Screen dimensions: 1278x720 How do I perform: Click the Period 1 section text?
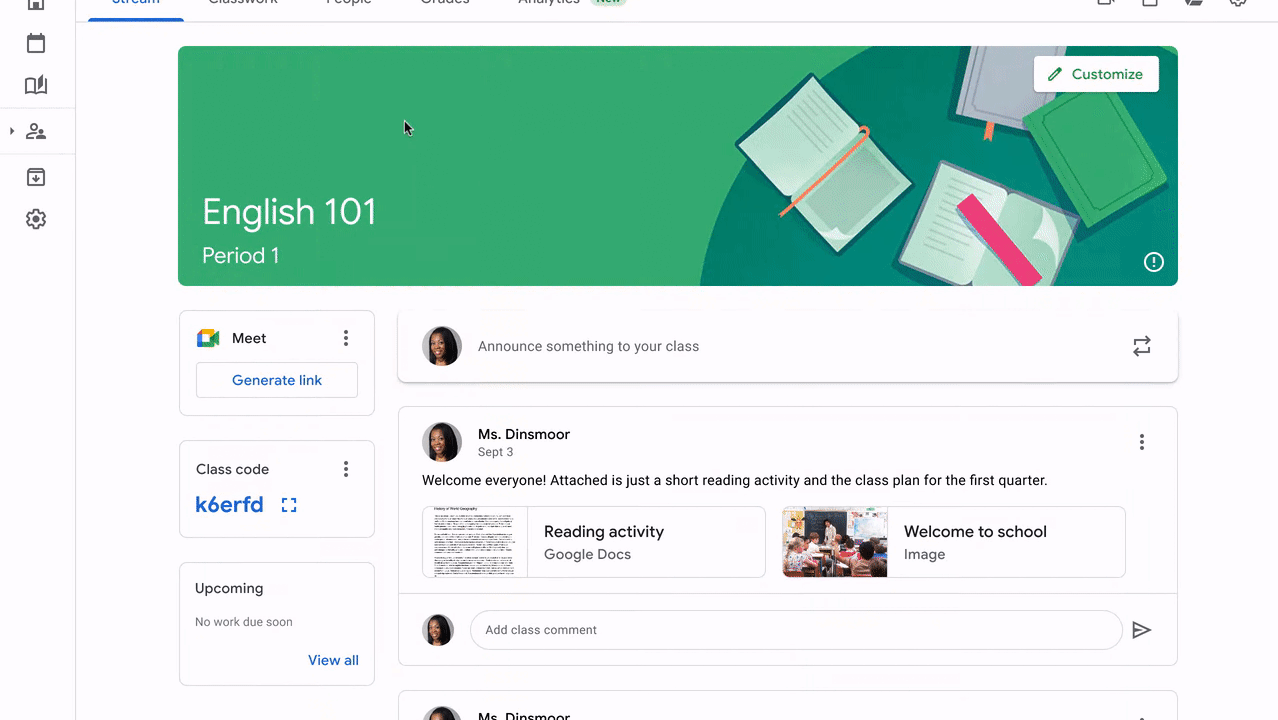click(241, 255)
